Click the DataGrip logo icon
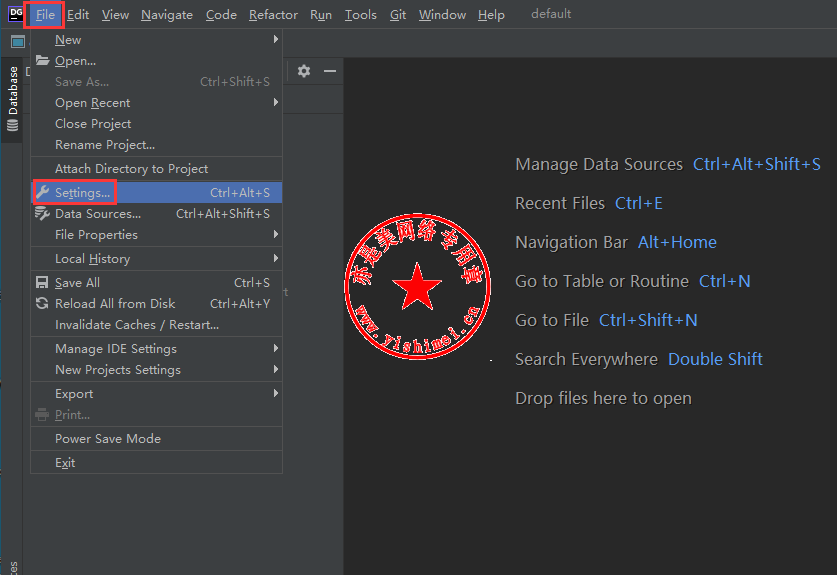This screenshot has width=837, height=575. click(x=15, y=14)
